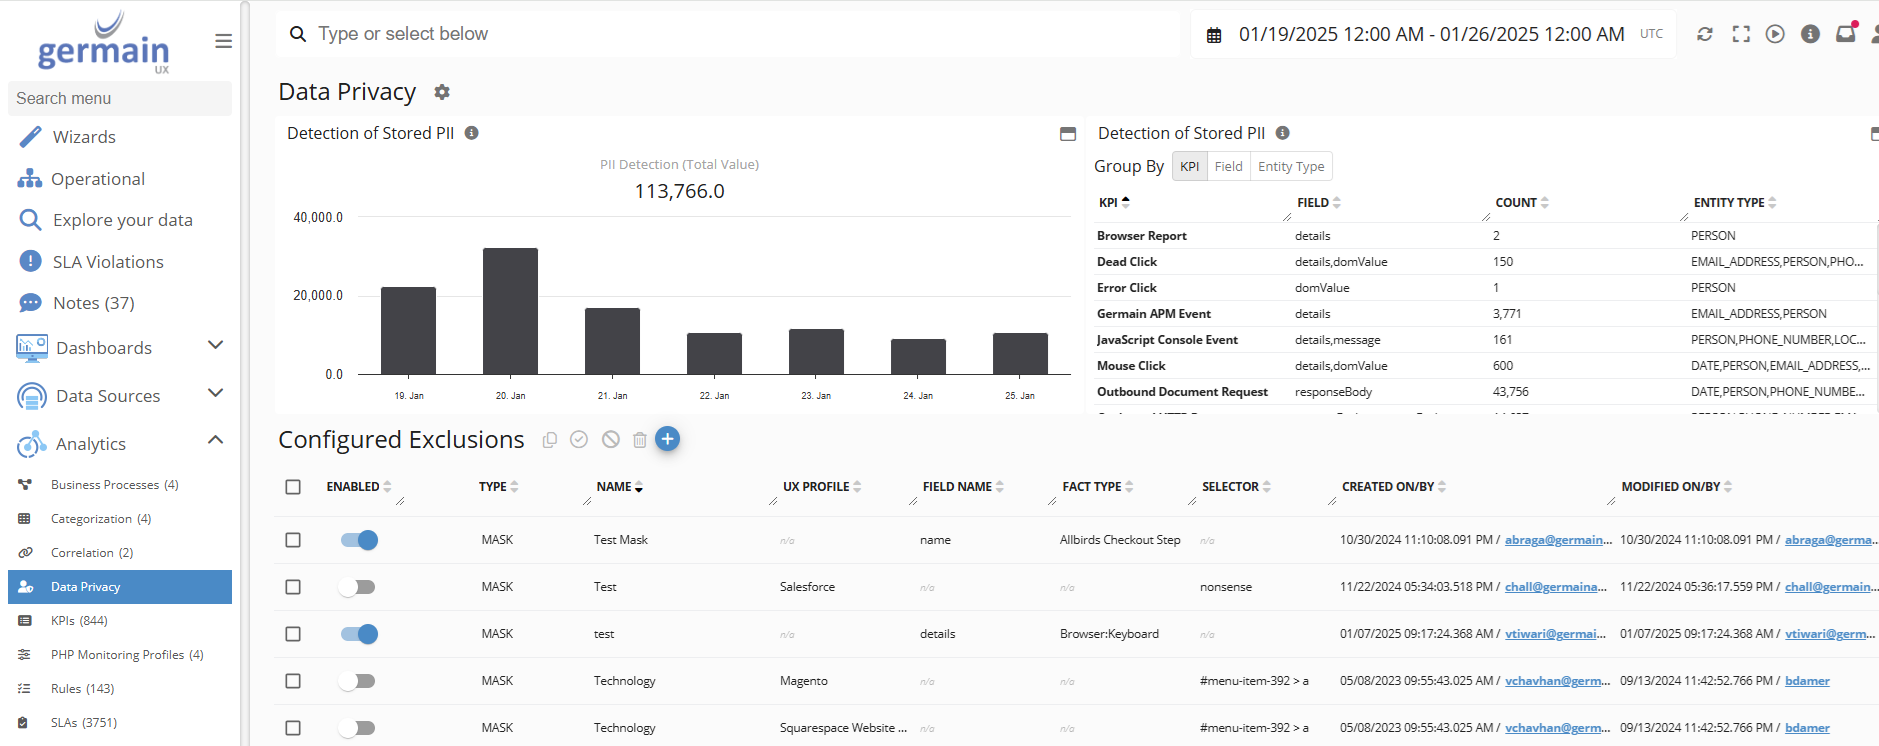
Task: Enable the Salesforce Test exclusion toggle
Action: [x=357, y=587]
